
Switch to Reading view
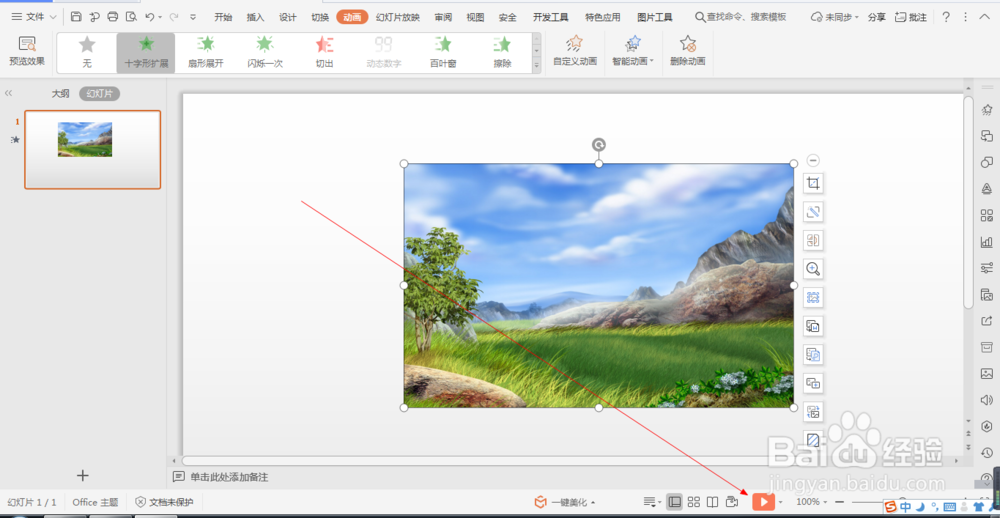click(713, 502)
